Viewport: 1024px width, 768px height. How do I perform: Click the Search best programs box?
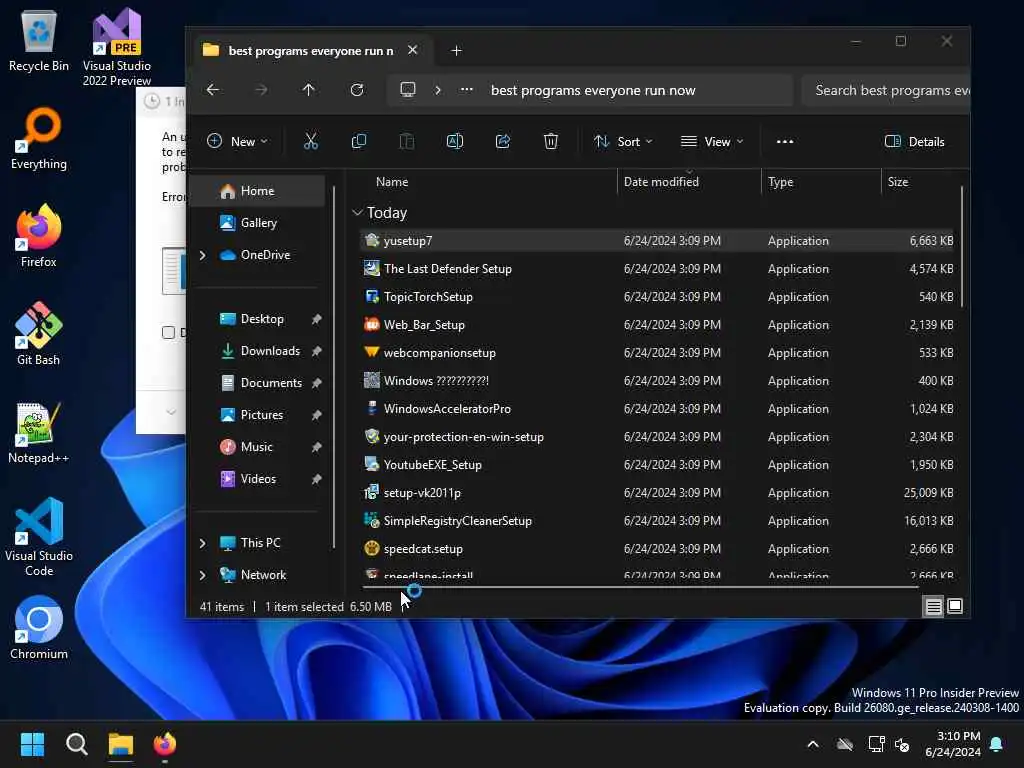point(886,90)
